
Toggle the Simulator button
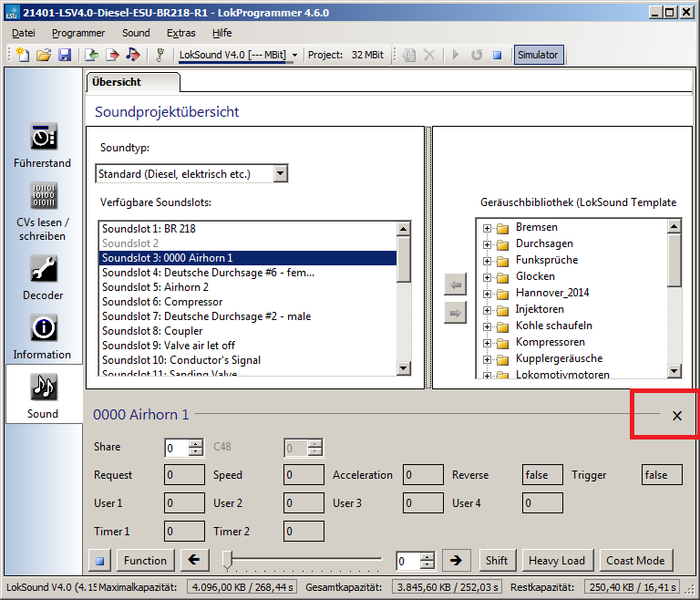(x=538, y=55)
